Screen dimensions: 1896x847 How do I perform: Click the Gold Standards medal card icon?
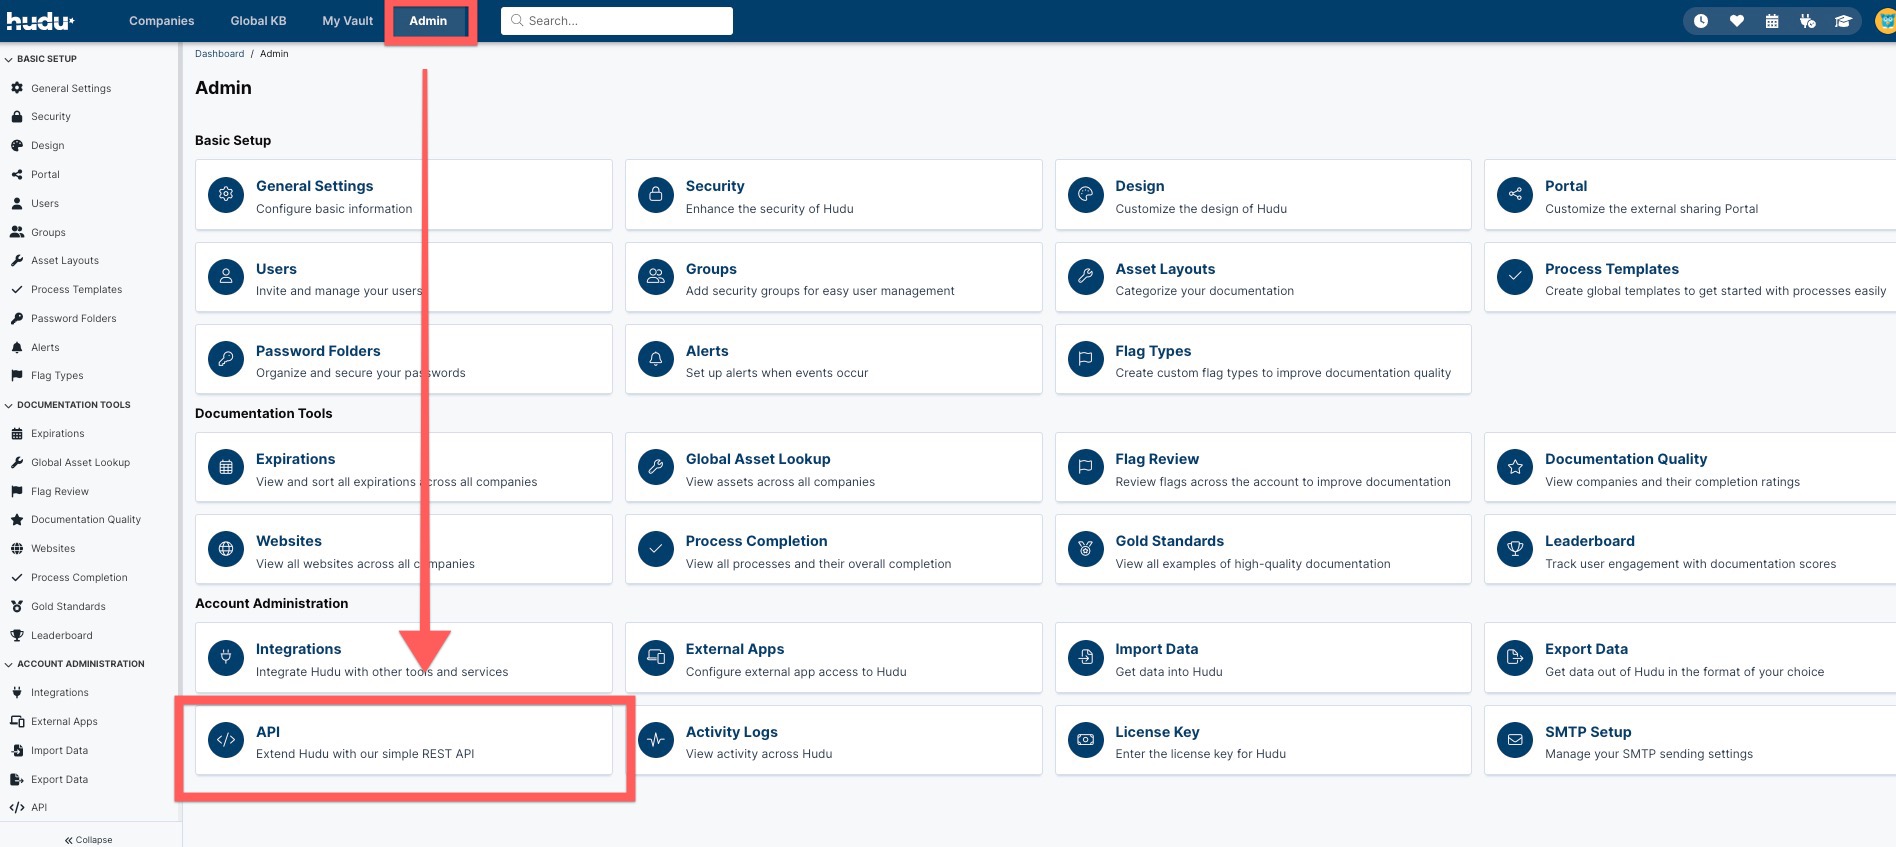[x=1085, y=549]
